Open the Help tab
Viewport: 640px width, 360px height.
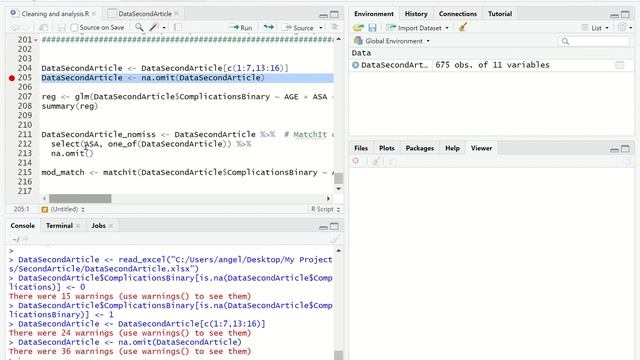click(452, 148)
